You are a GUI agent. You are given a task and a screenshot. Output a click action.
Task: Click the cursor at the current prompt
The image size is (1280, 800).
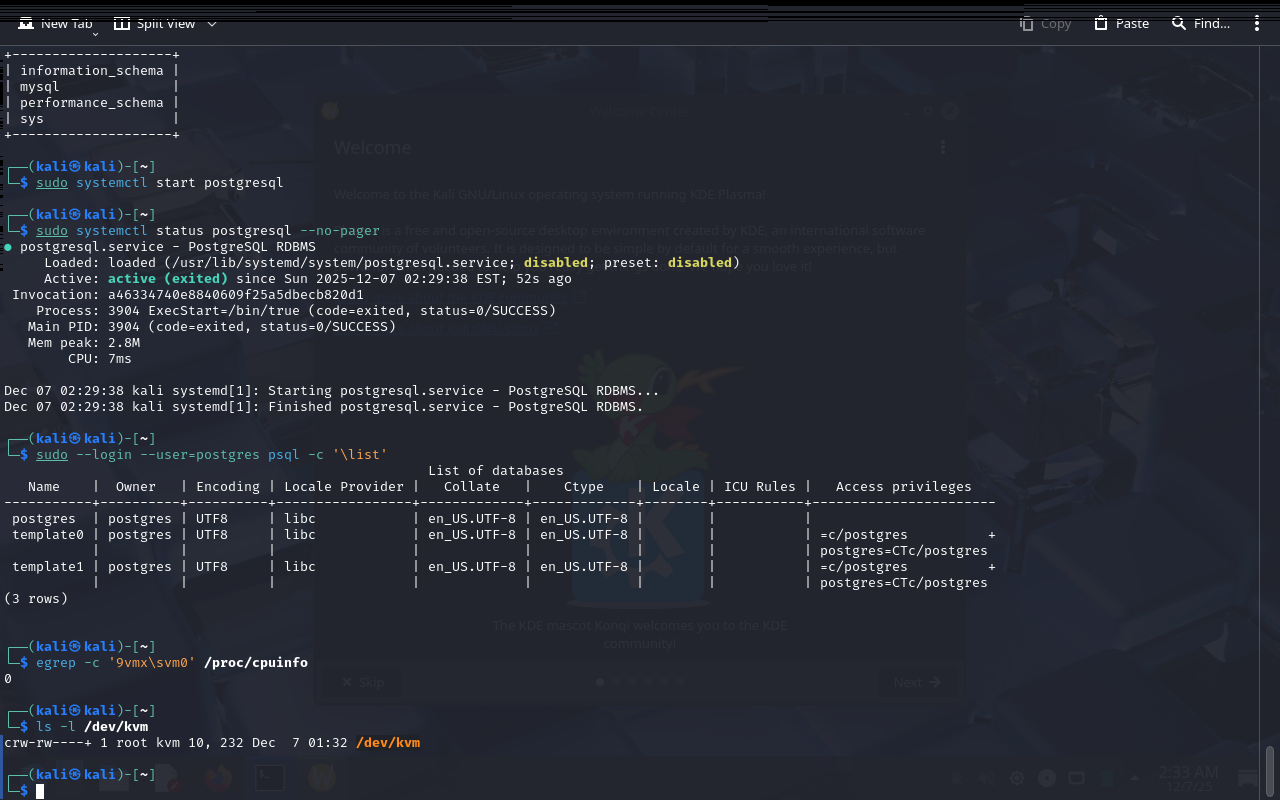point(40,791)
